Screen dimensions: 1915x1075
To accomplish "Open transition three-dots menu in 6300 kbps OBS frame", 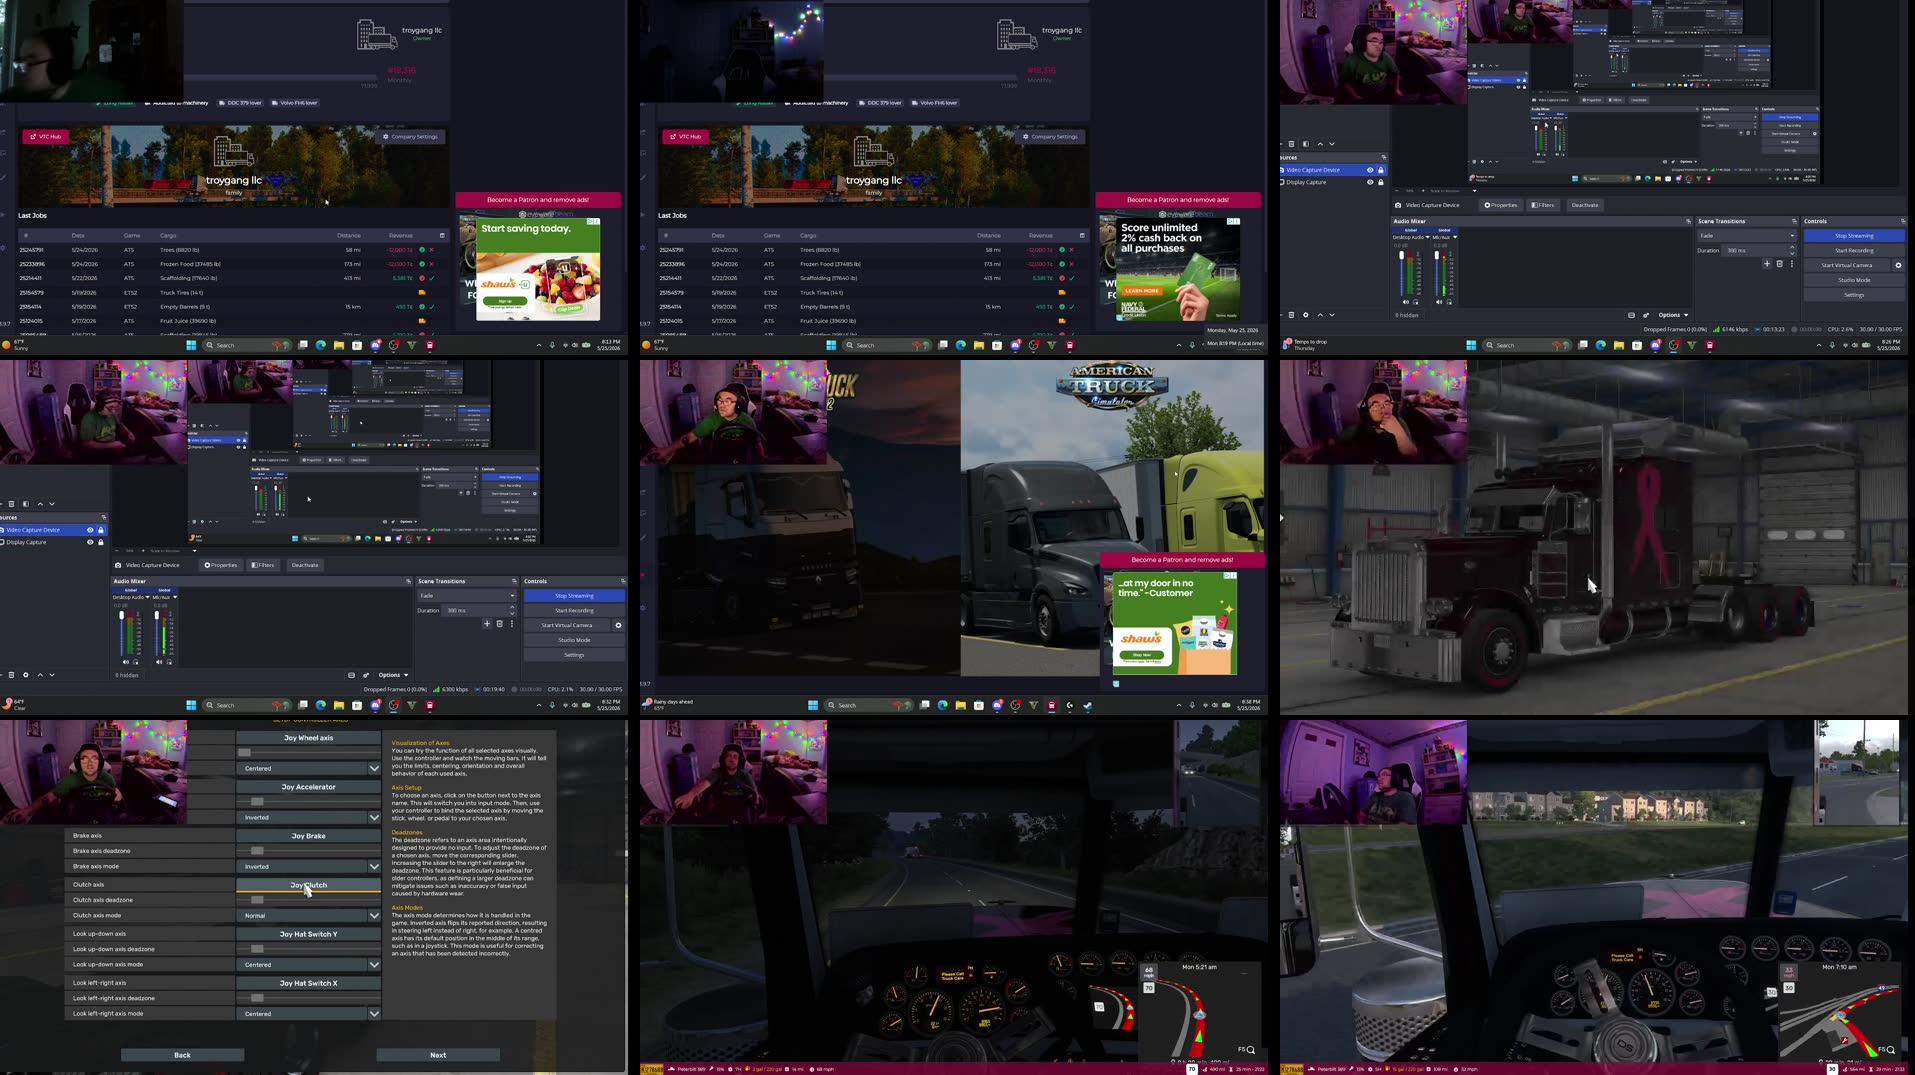I will tap(512, 624).
